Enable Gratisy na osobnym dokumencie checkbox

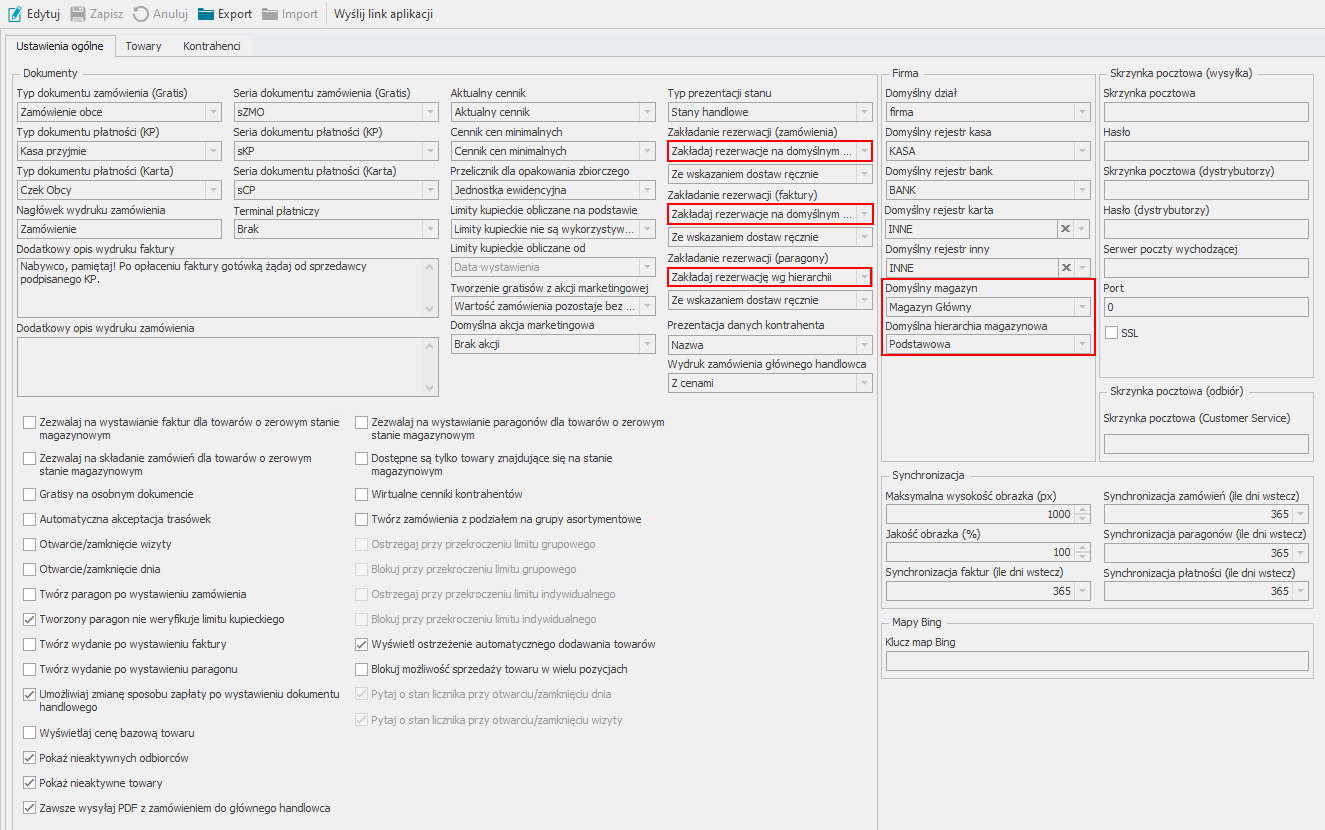[30, 494]
